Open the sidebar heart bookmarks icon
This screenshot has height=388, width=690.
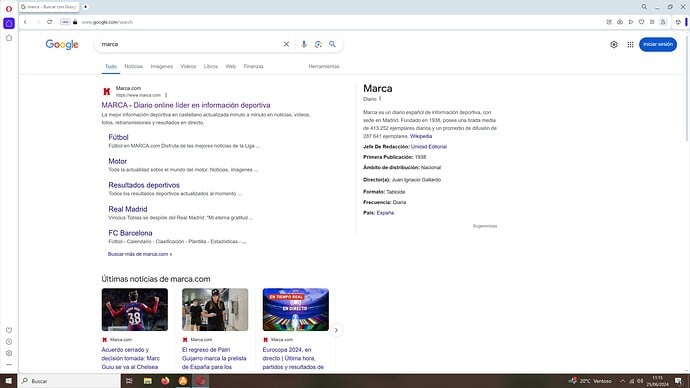[9, 330]
